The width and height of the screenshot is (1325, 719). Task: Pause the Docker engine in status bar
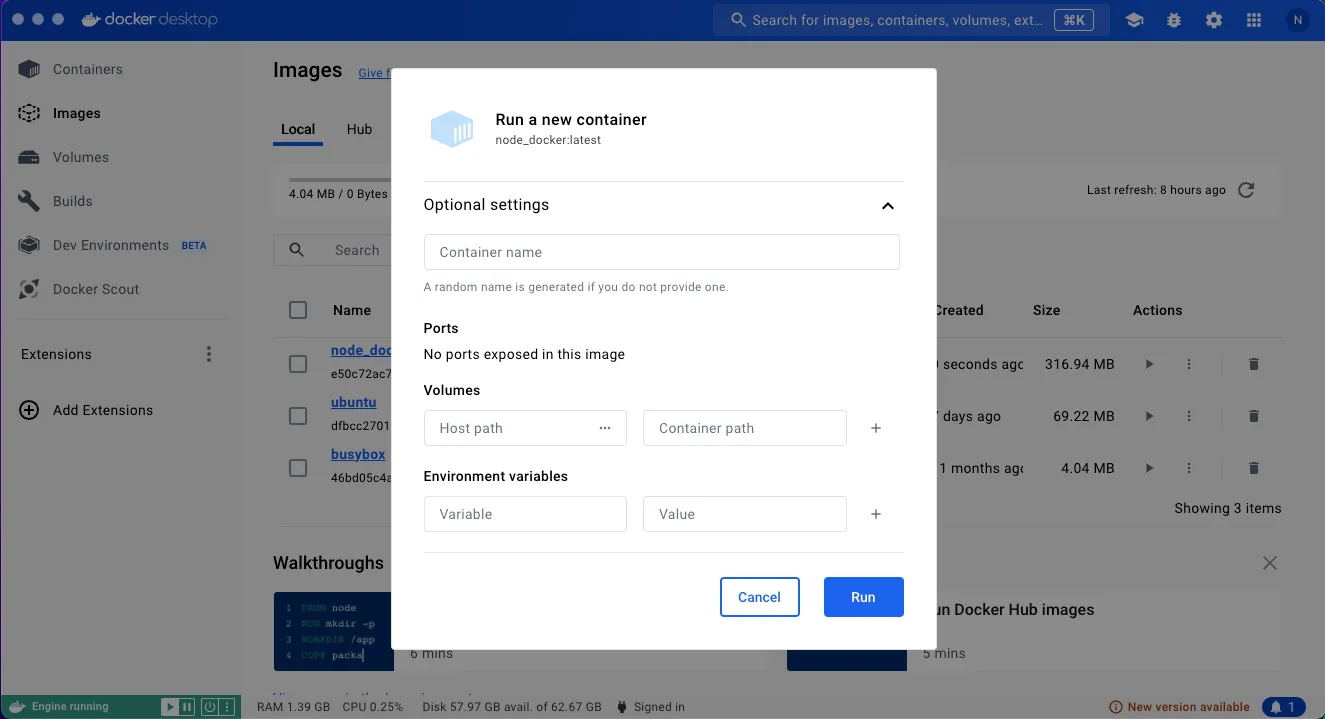pyautogui.click(x=187, y=707)
